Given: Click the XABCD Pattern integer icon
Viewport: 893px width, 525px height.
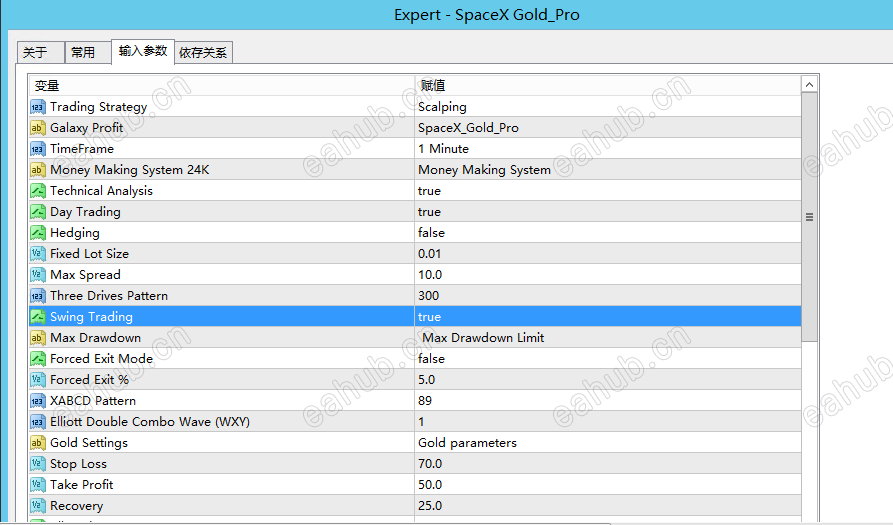Looking at the screenshot, I should point(38,401).
